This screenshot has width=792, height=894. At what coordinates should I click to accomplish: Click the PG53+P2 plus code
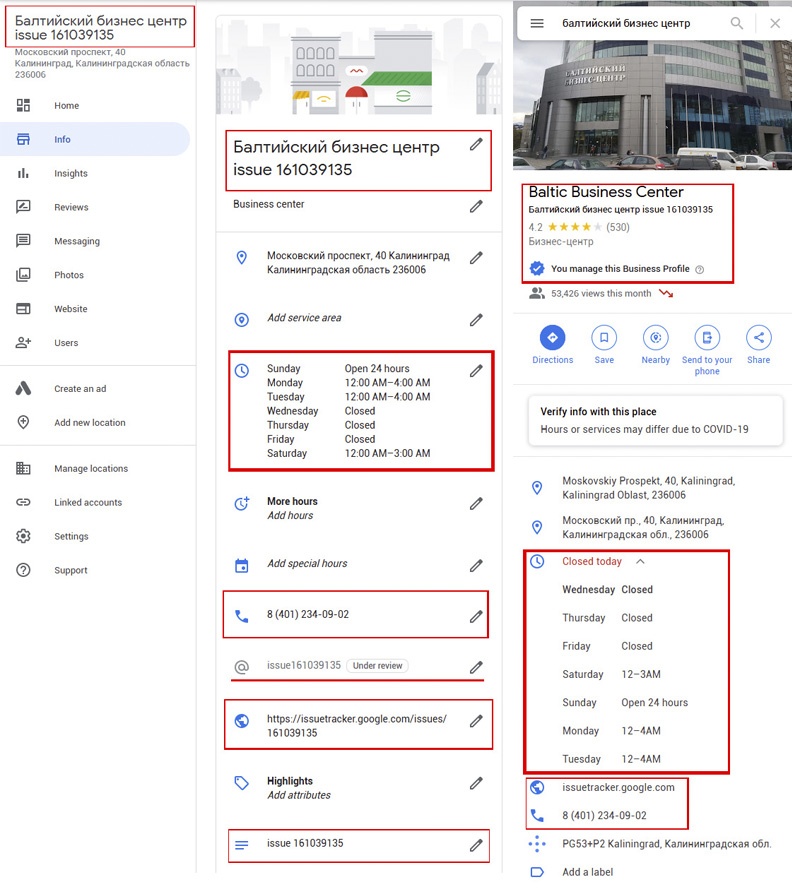pos(667,844)
